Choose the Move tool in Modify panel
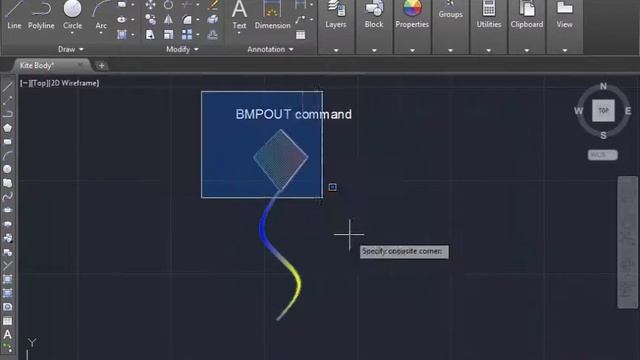Image resolution: width=640 pixels, height=360 pixels. [150, 5]
